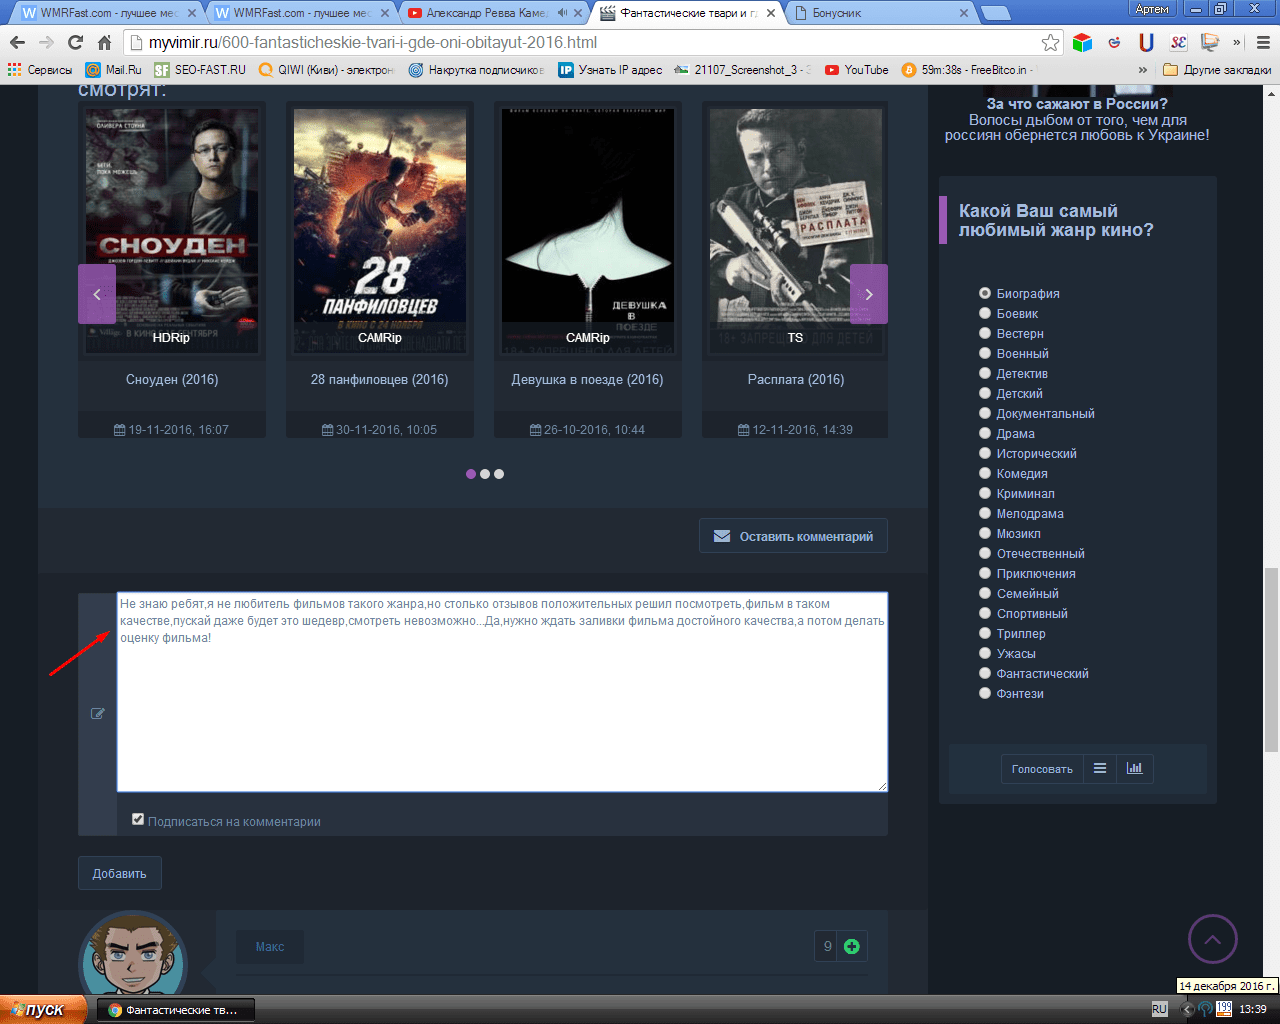Select Детектив genre radio button
Screen dimensions: 1280x1024
(985, 373)
